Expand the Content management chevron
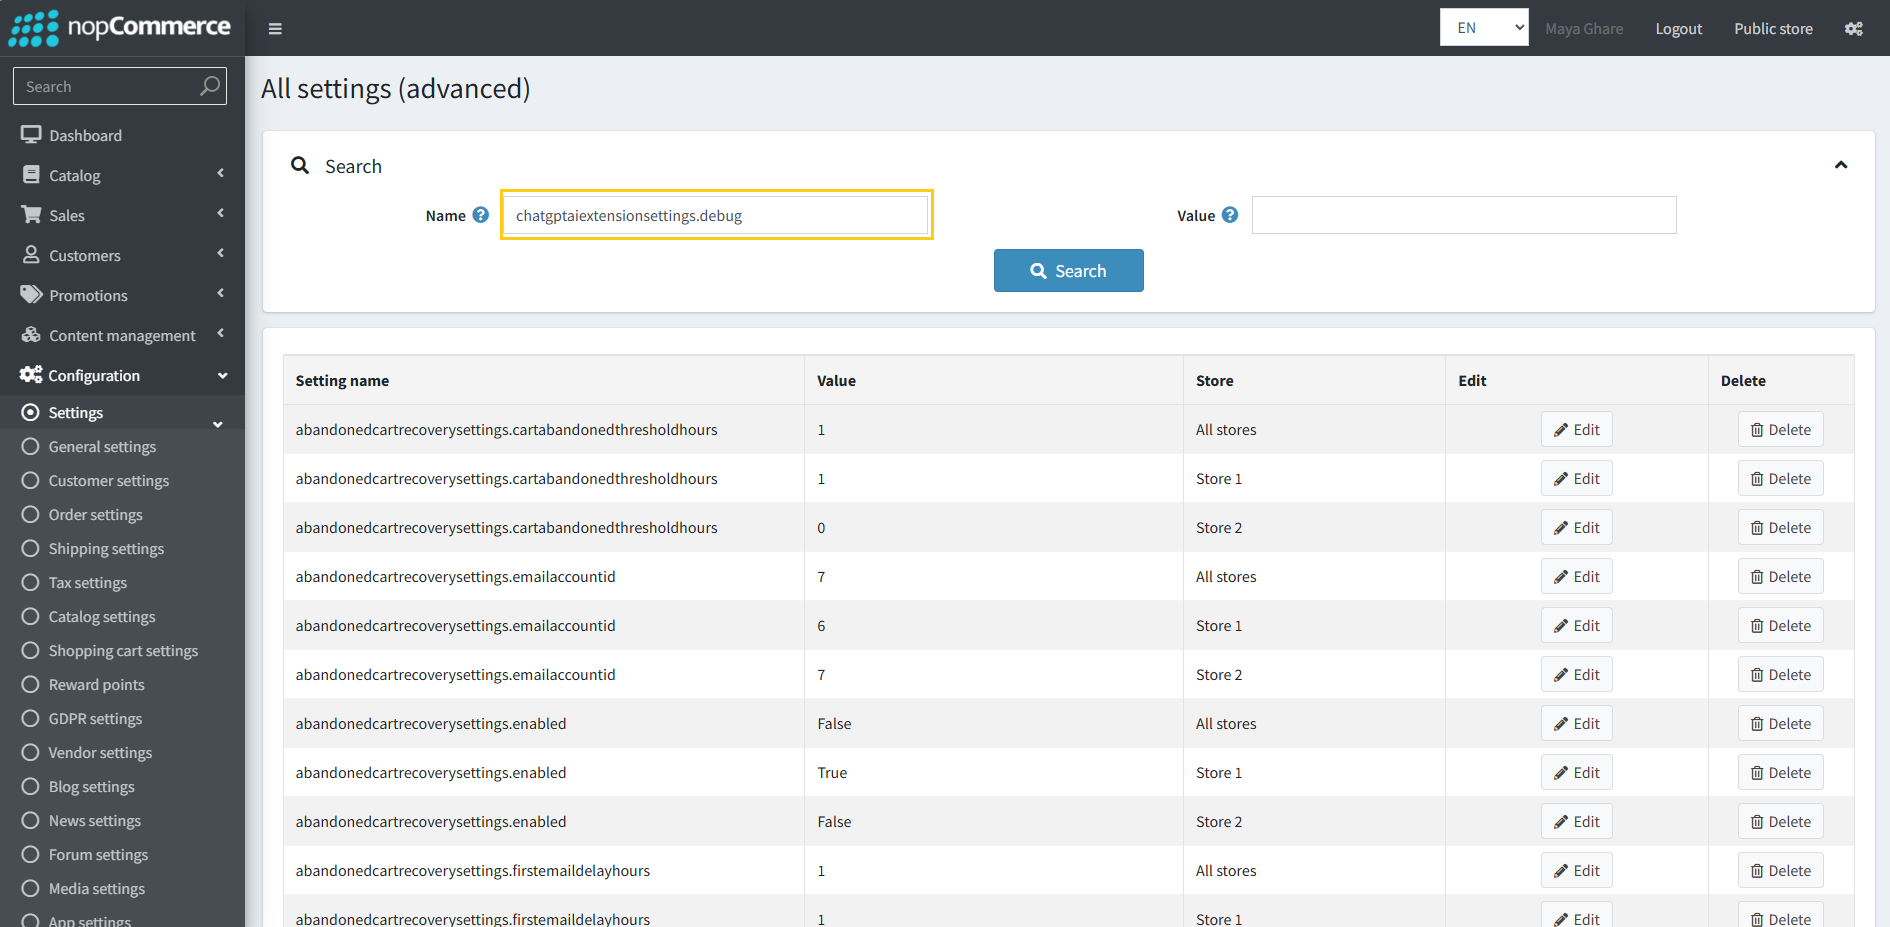The width and height of the screenshot is (1890, 927). coord(220,334)
